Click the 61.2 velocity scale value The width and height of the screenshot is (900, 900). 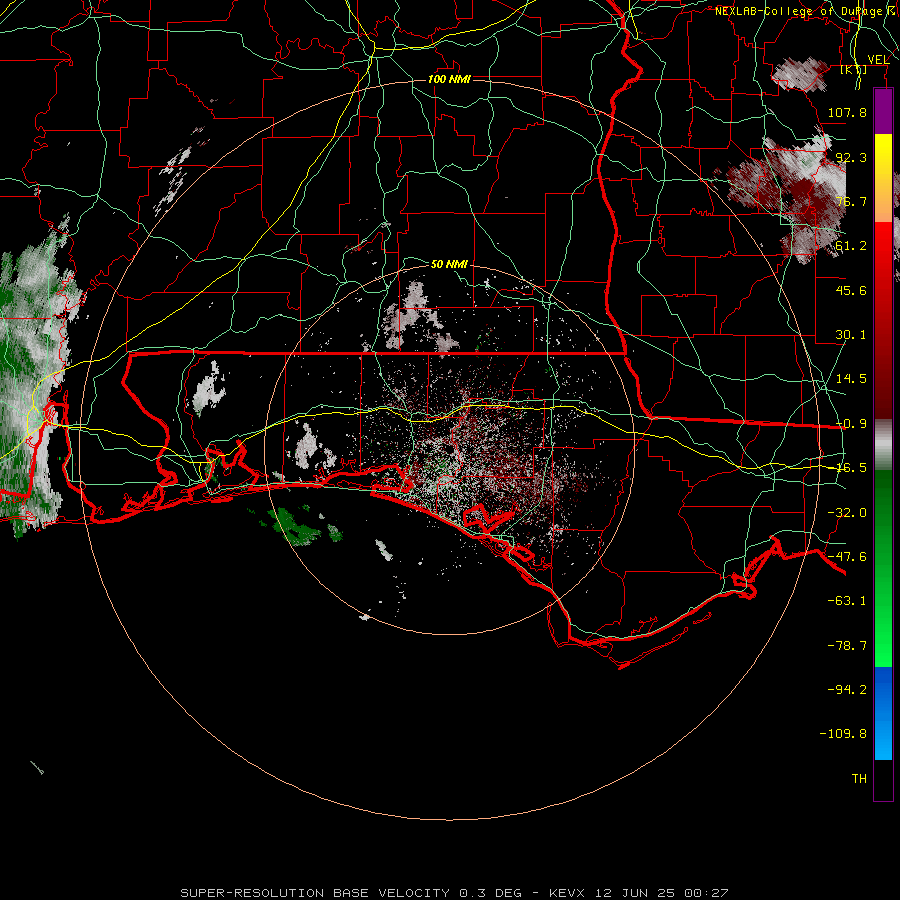[x=851, y=246]
